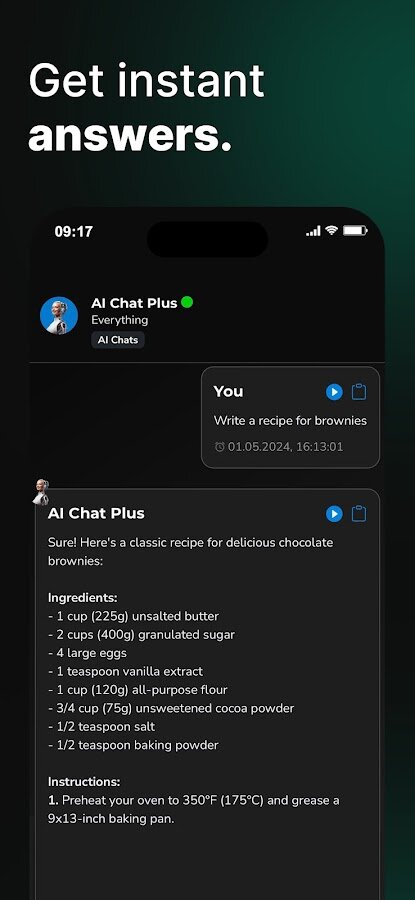Tap the cellular signal bars icon
The height and width of the screenshot is (900, 415).
(313, 231)
